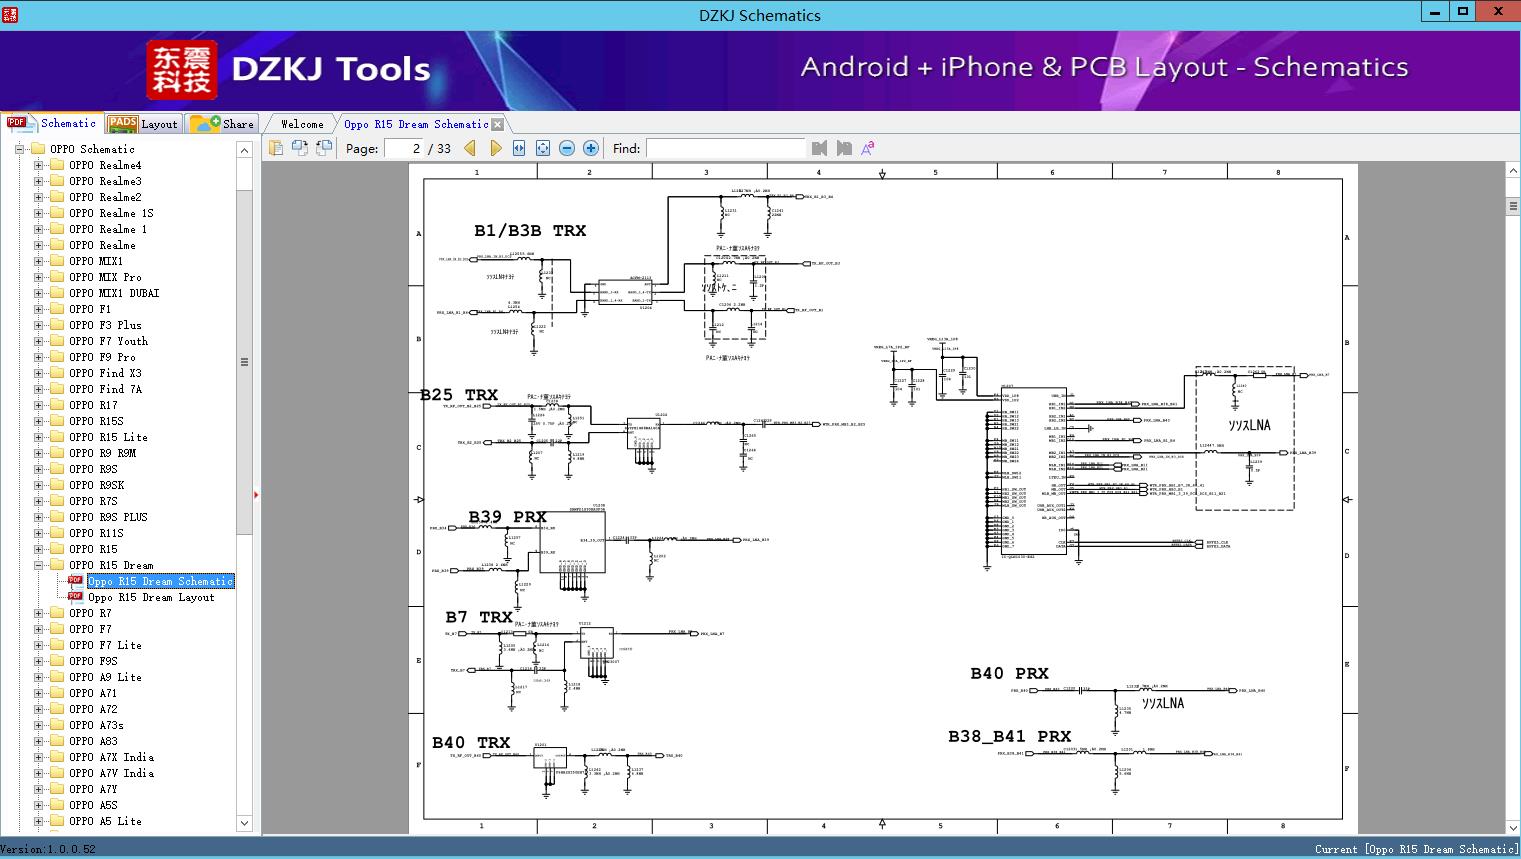
Task: Zoom in with the plus icon
Action: [x=591, y=148]
